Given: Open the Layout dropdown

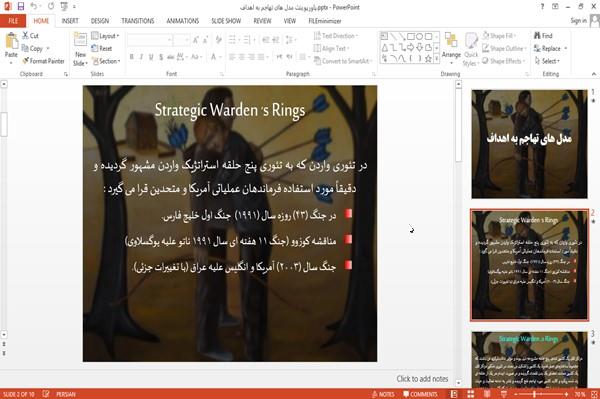Looking at the screenshot, I should [105, 36].
